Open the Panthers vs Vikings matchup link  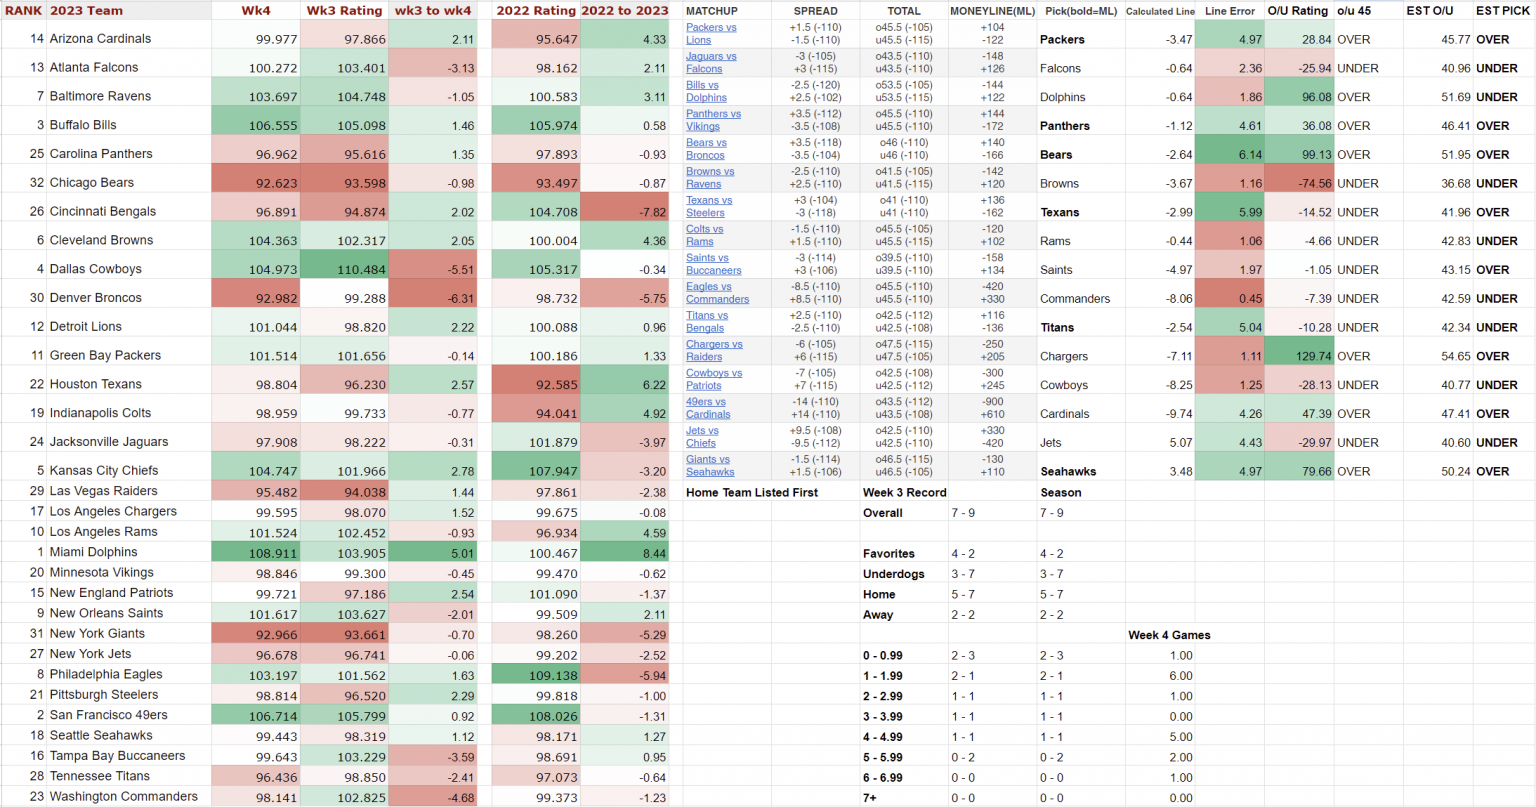(713, 120)
